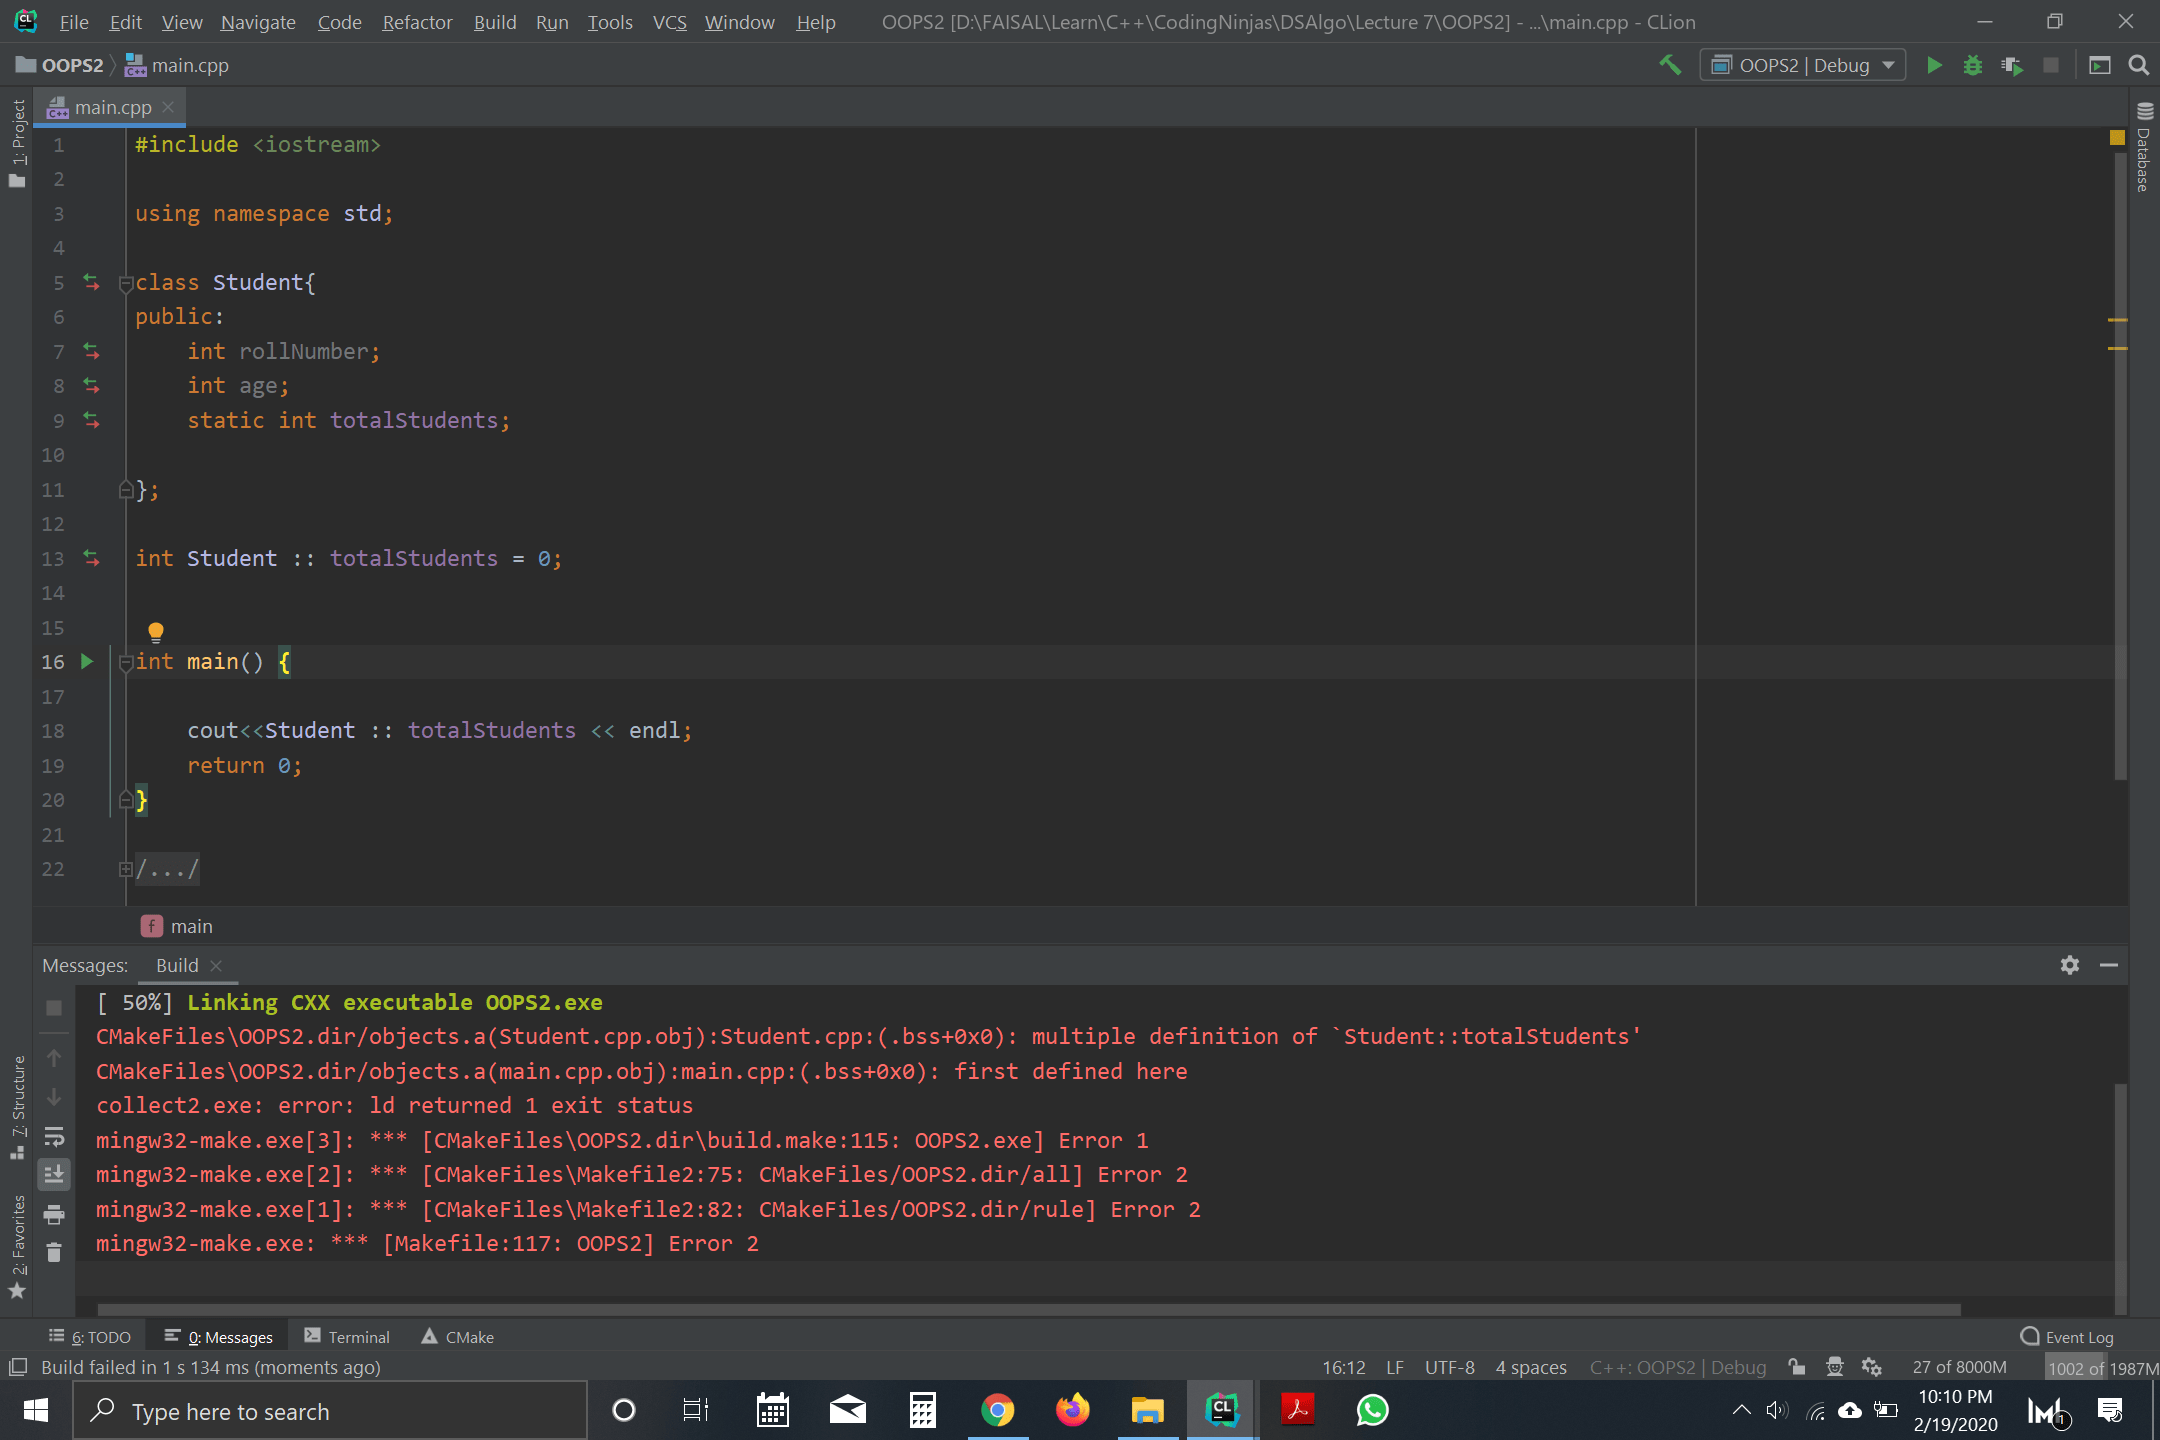This screenshot has height=1440, width=2160.
Task: Open Search Everywhere magnifier icon
Action: (2139, 65)
